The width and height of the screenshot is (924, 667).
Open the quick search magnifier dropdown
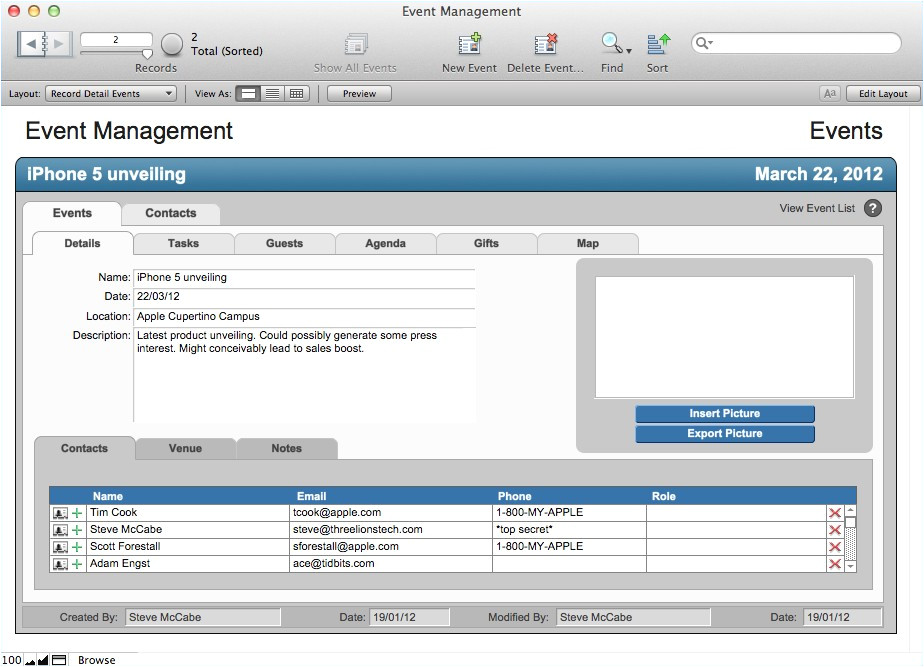[x=704, y=43]
